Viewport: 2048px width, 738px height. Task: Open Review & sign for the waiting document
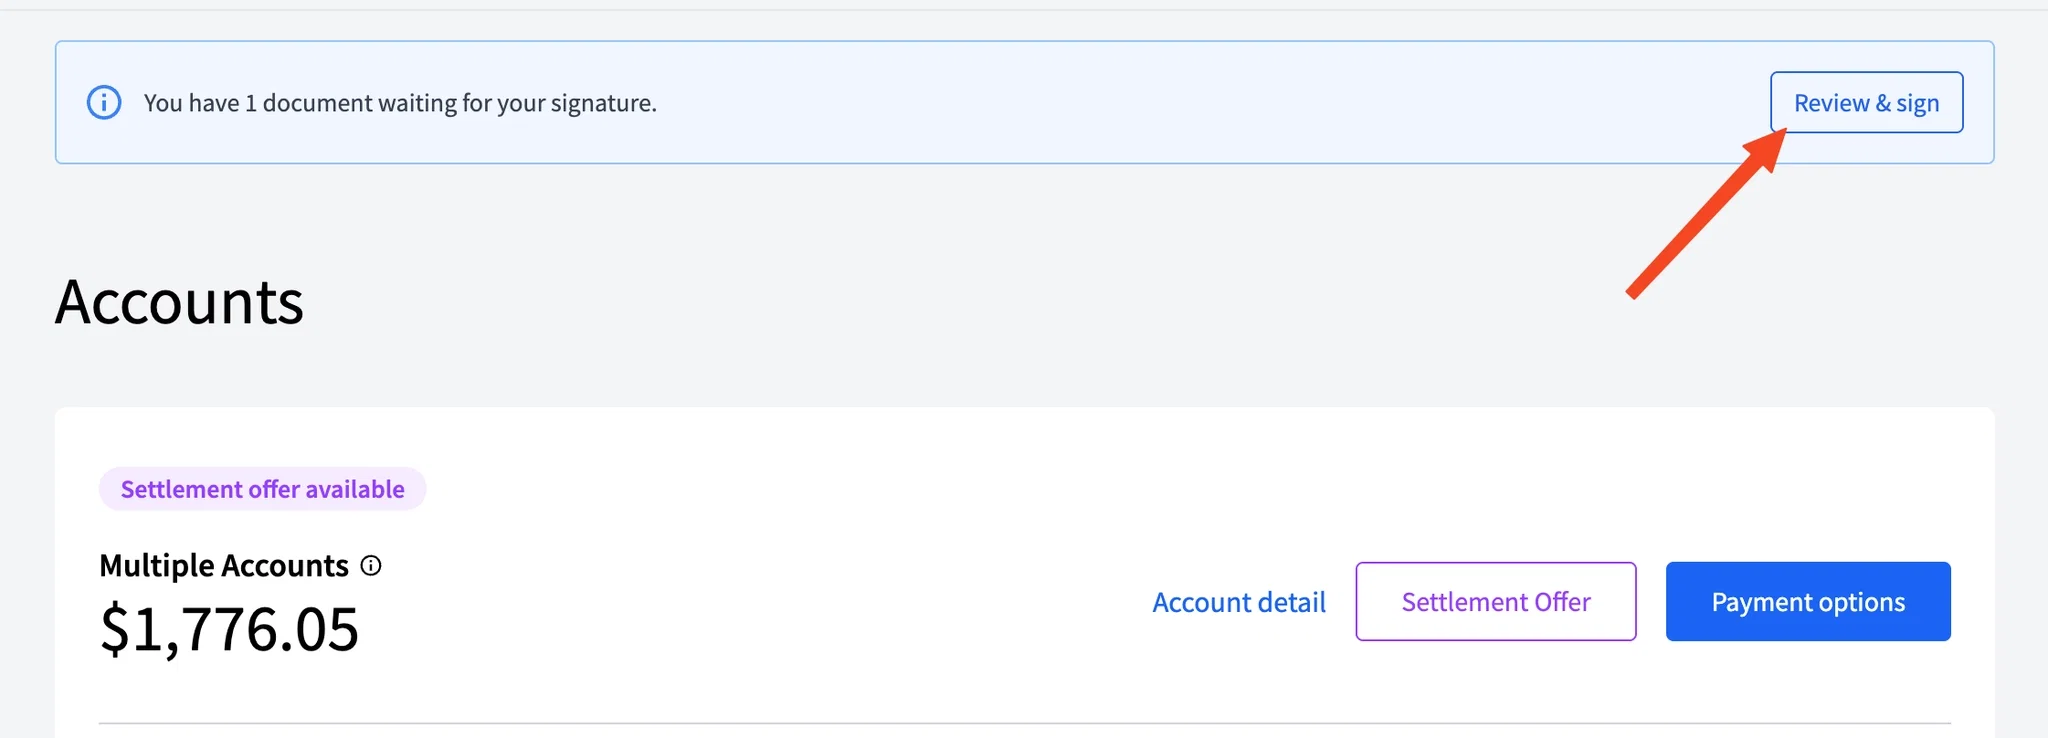coord(1866,102)
